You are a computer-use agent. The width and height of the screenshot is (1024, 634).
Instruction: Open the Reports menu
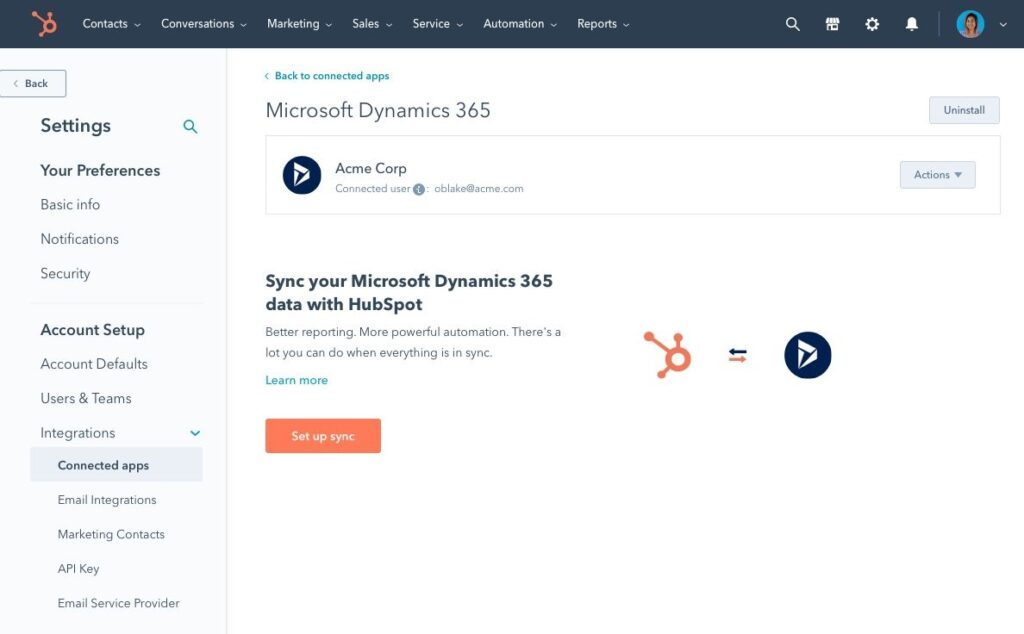coord(597,23)
